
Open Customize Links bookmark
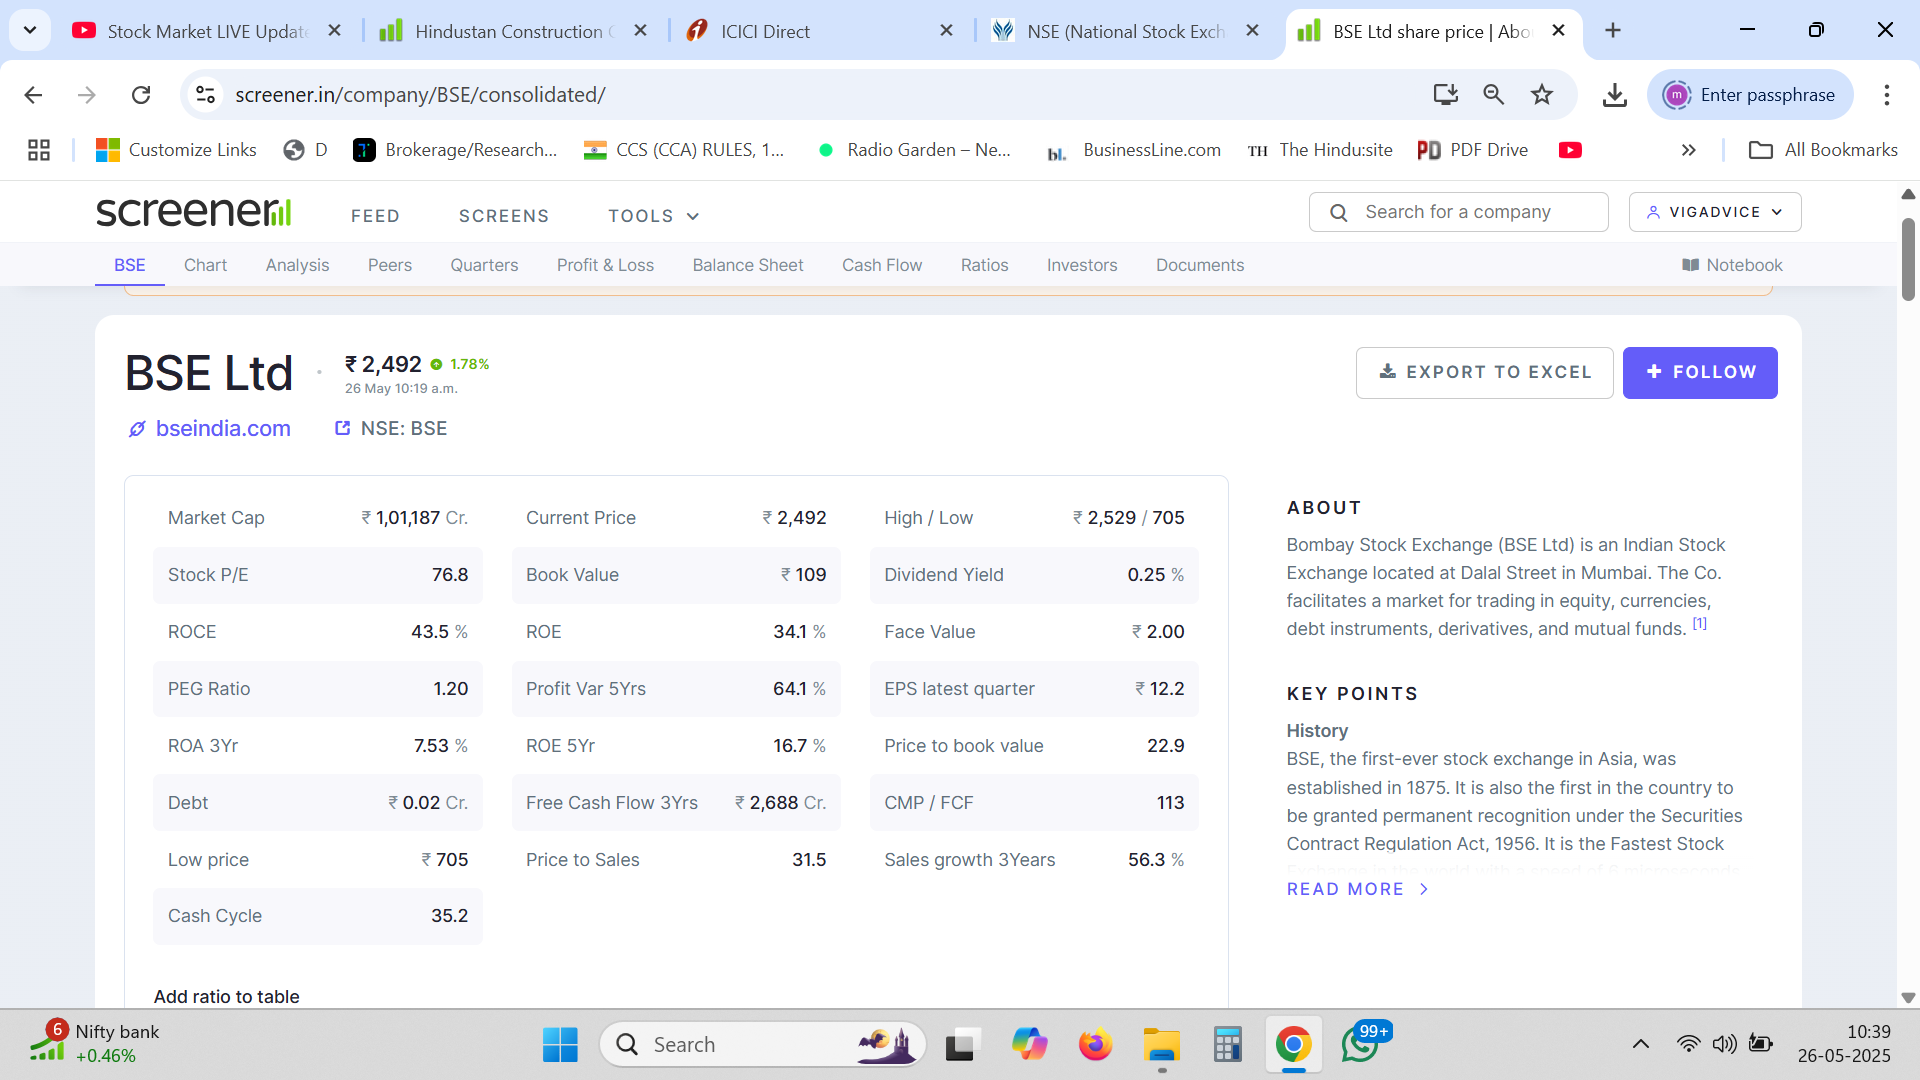(x=176, y=150)
